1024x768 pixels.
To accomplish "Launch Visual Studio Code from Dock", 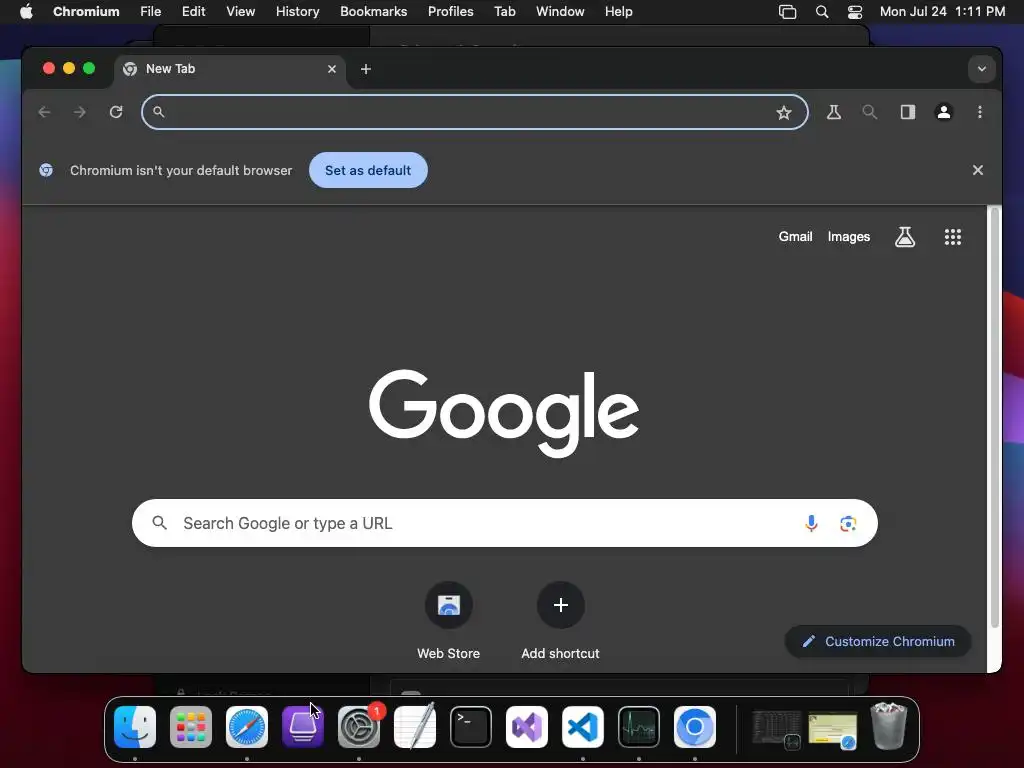I will click(583, 727).
